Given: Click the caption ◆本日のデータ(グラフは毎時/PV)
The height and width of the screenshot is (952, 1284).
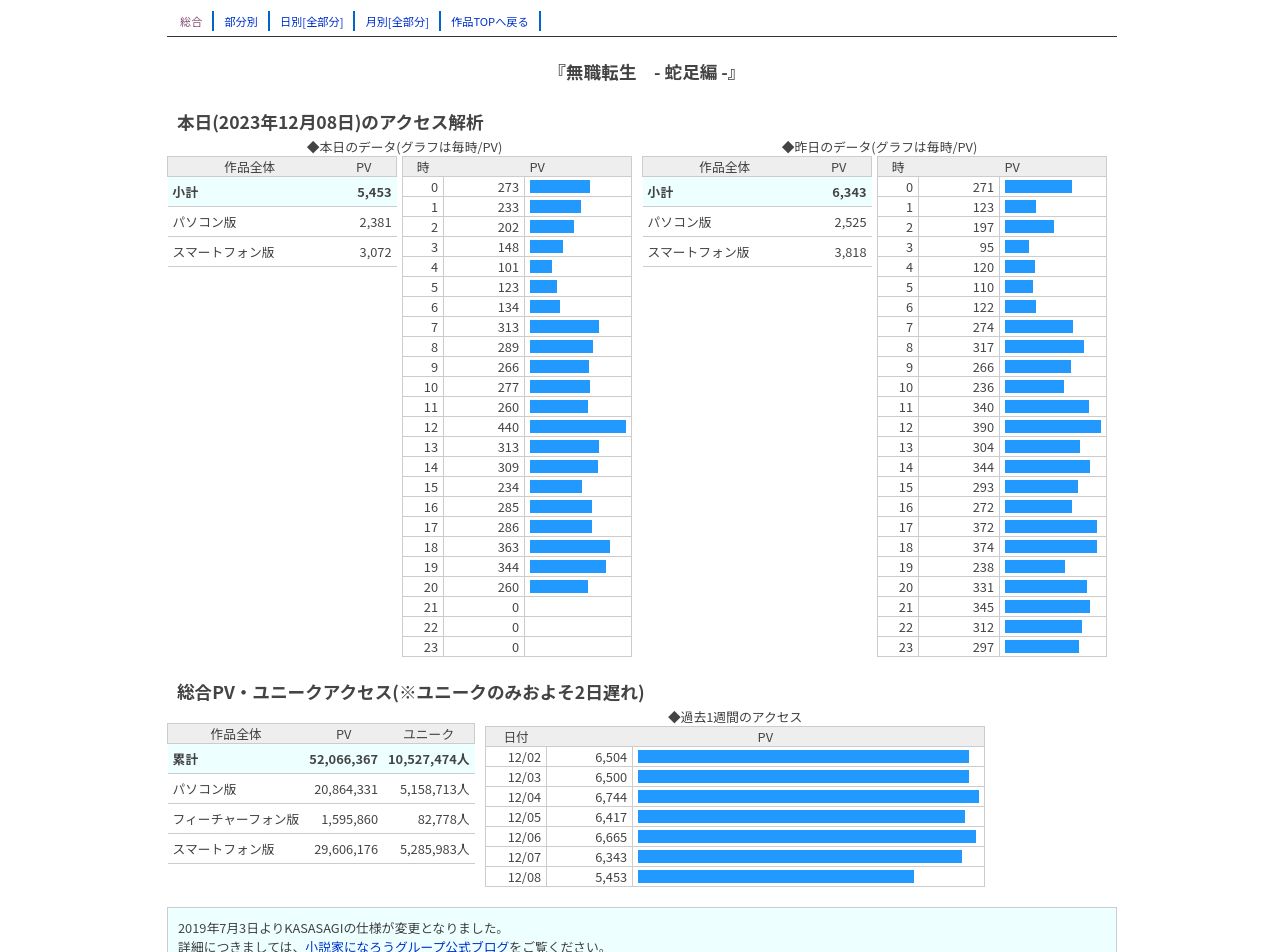Looking at the screenshot, I should pyautogui.click(x=404, y=147).
